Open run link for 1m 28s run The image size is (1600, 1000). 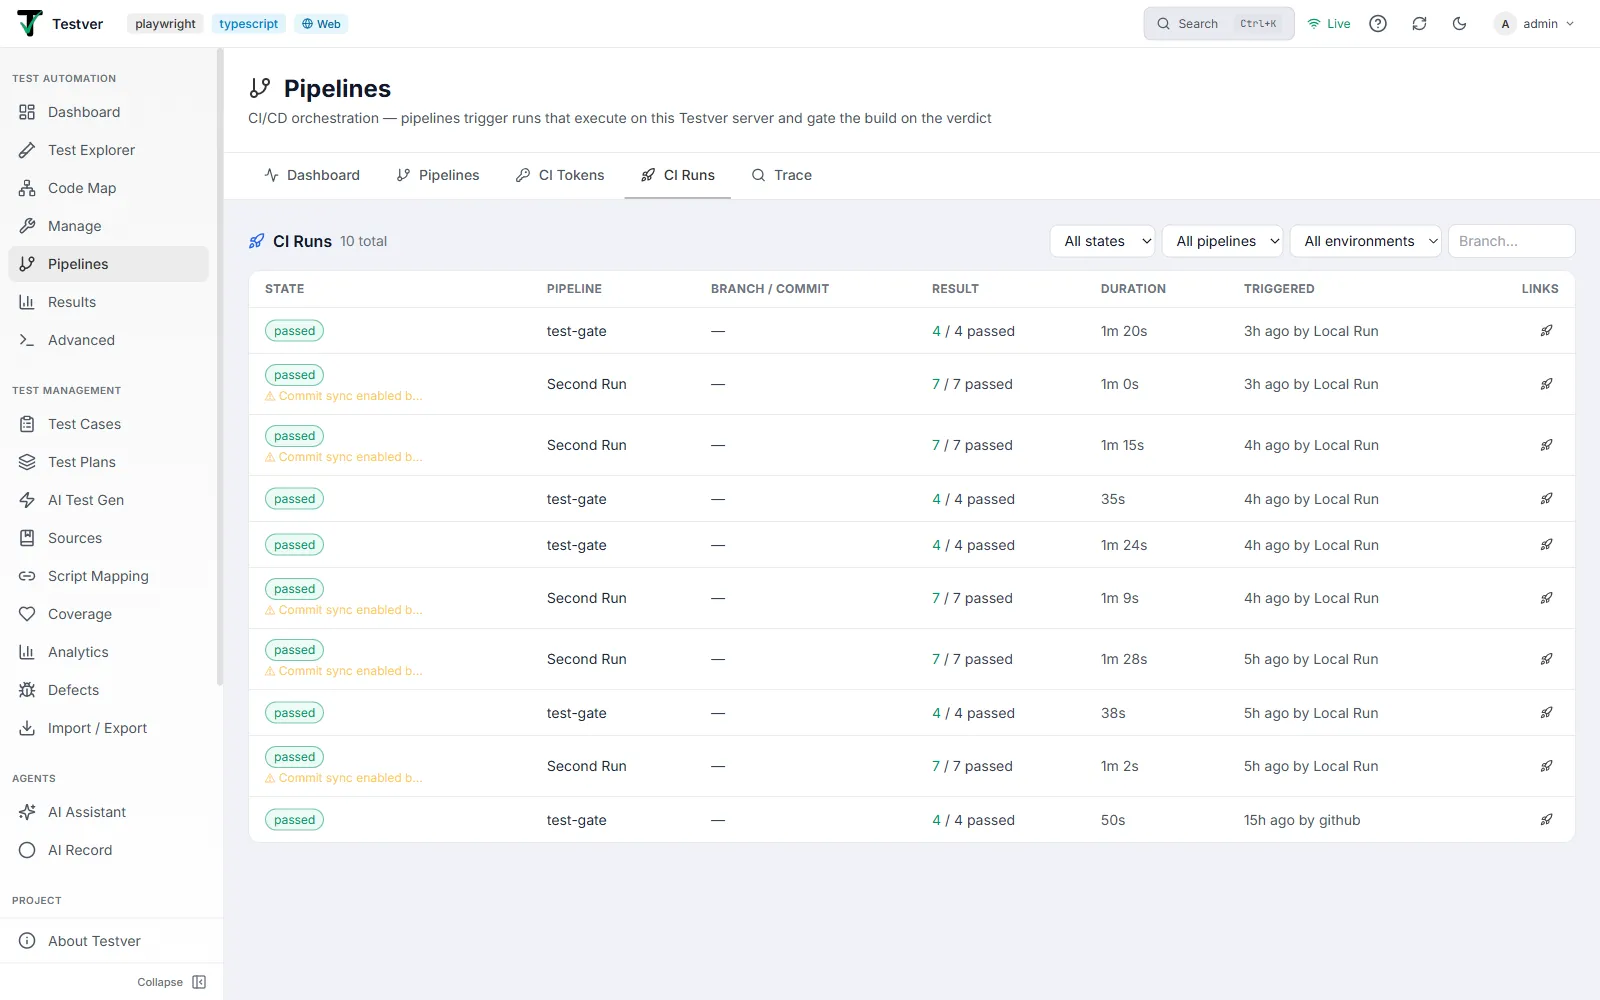(x=1546, y=659)
